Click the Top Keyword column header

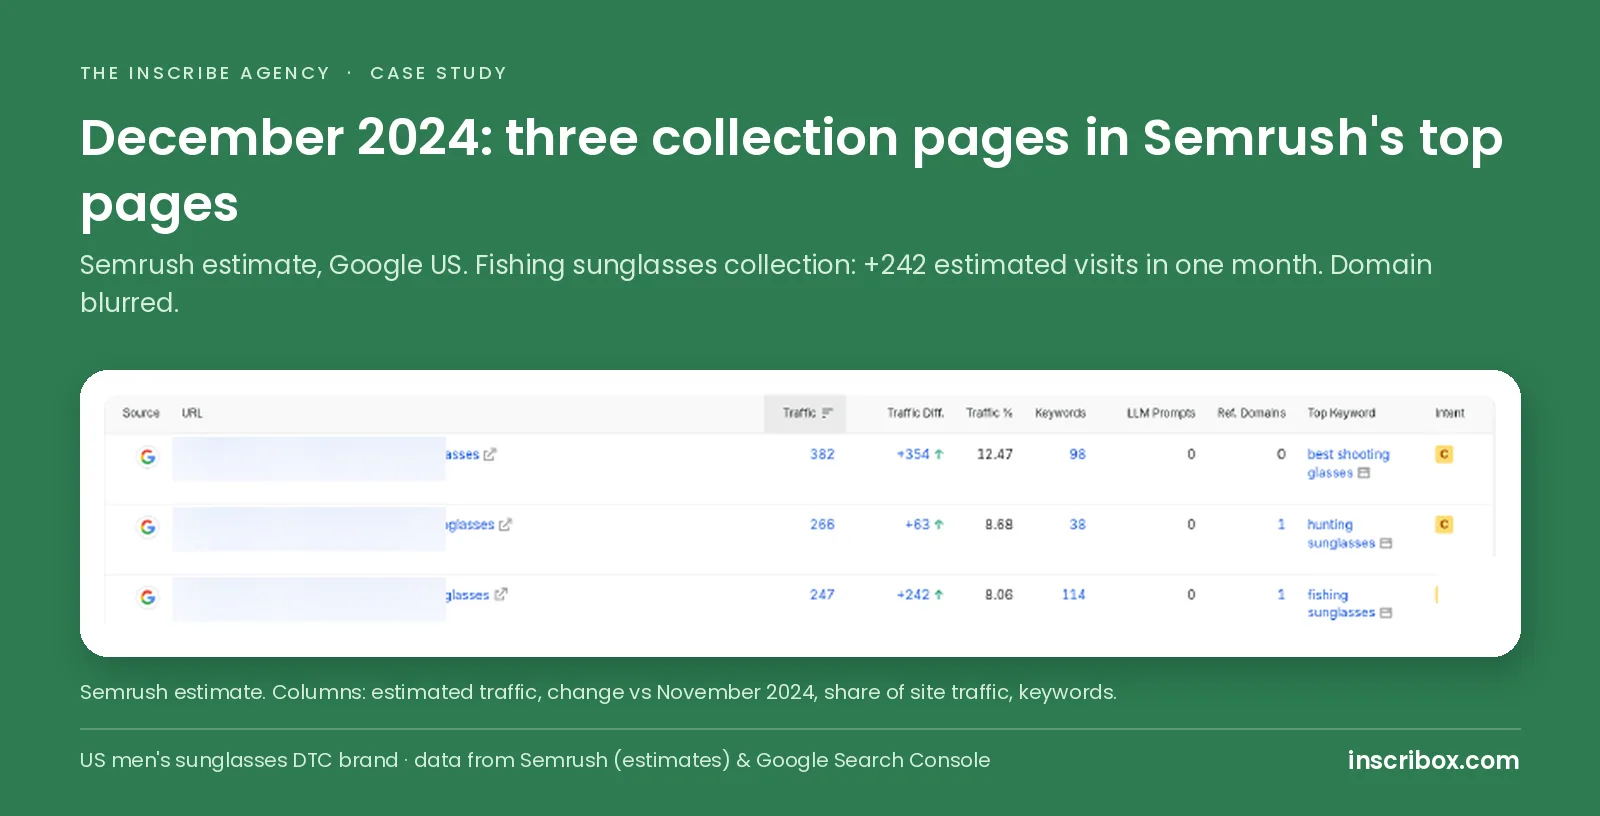click(1341, 413)
